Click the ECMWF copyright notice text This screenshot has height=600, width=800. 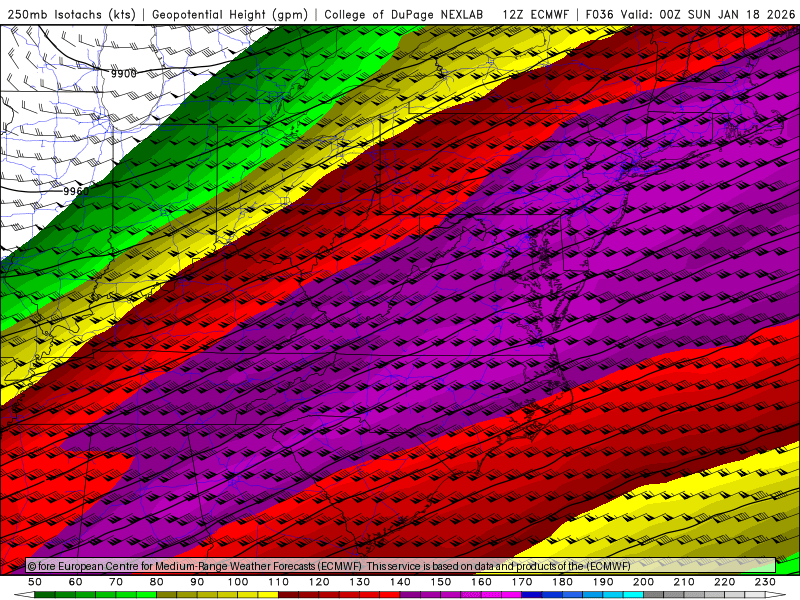(x=329, y=566)
